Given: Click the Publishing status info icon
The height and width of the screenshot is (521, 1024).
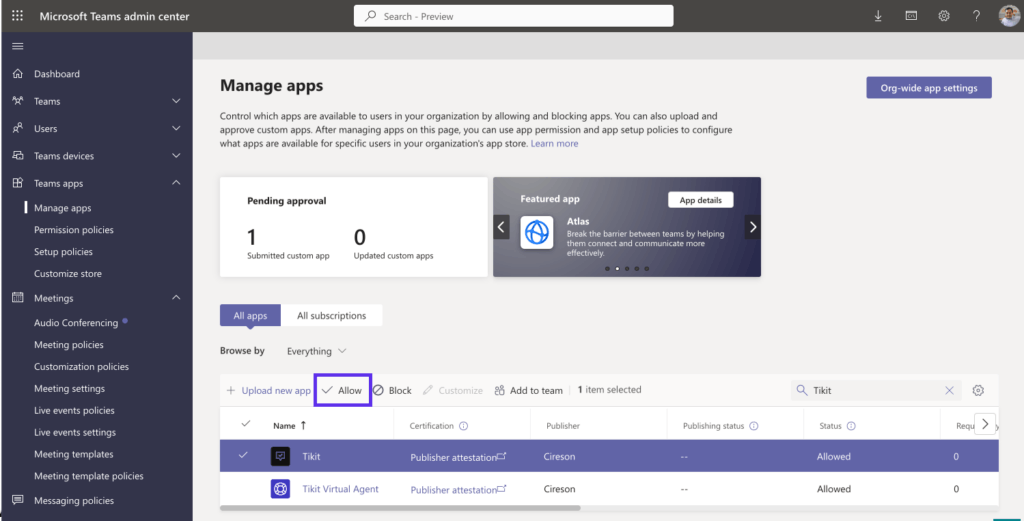Looking at the screenshot, I should pyautogui.click(x=754, y=426).
